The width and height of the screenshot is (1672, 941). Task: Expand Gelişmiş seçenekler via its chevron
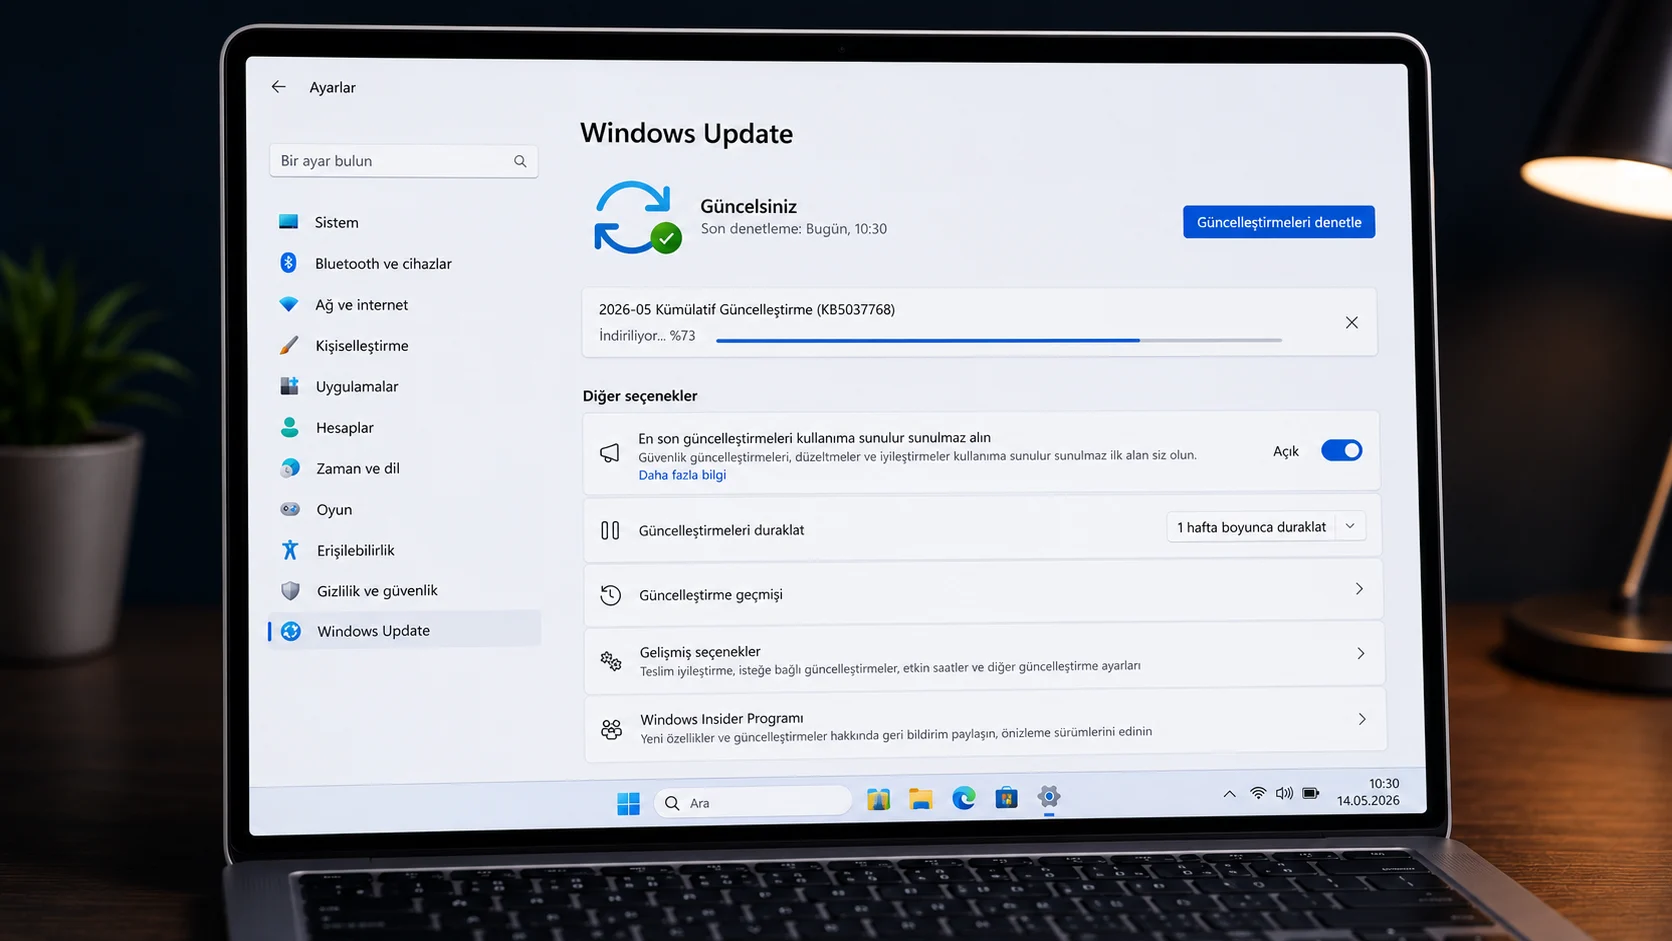click(1360, 653)
